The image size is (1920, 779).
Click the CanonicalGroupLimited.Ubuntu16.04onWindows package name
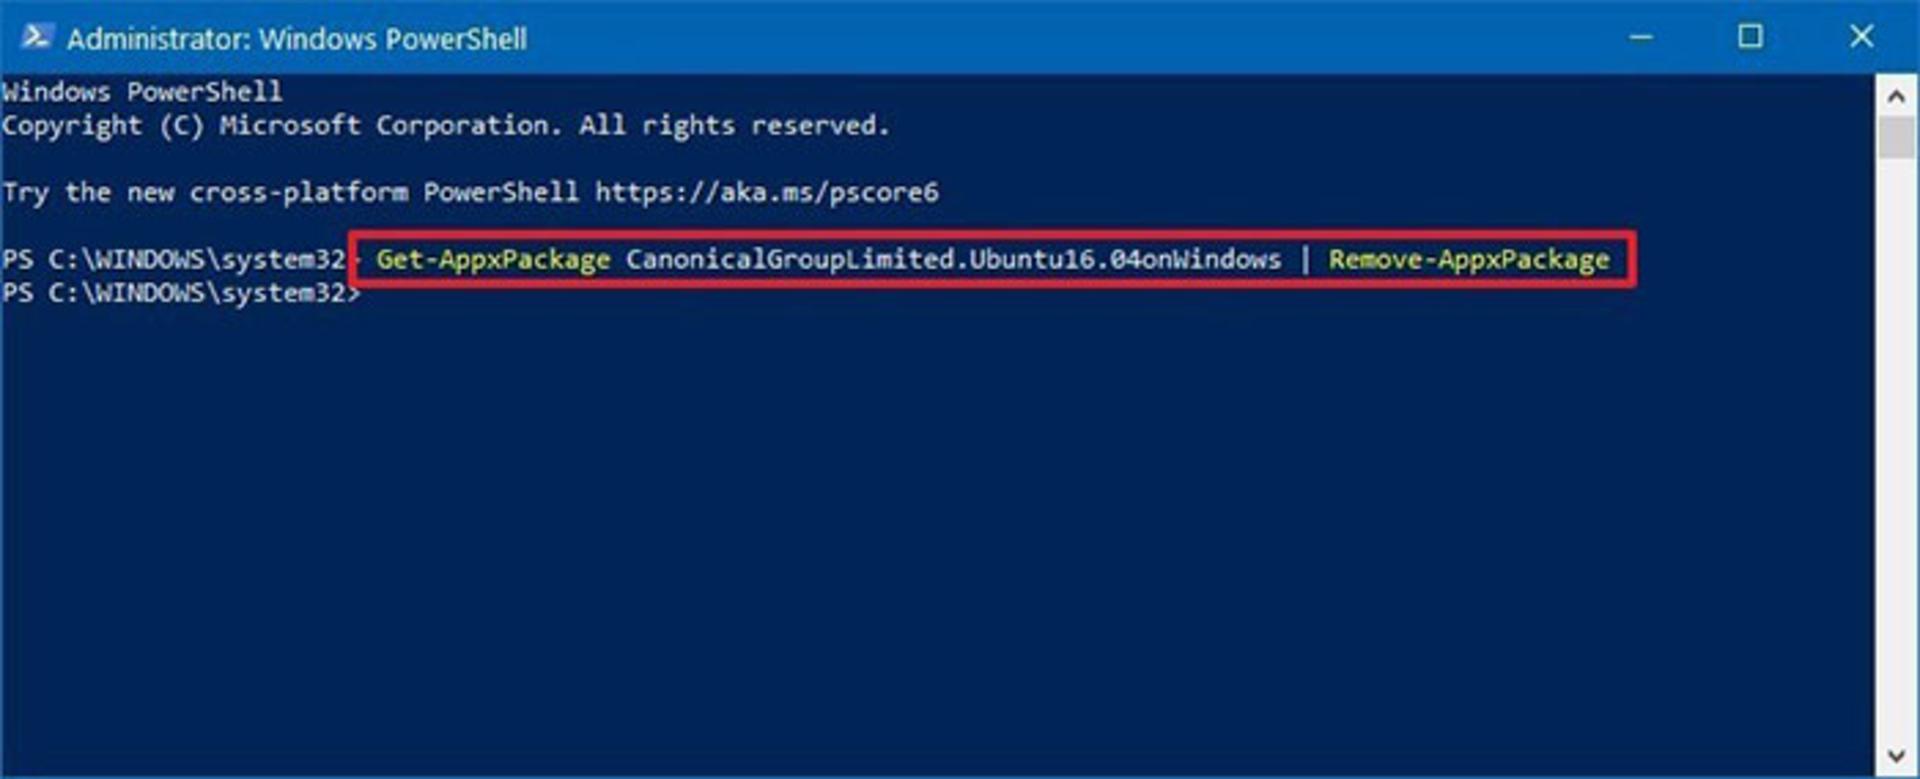pyautogui.click(x=954, y=259)
